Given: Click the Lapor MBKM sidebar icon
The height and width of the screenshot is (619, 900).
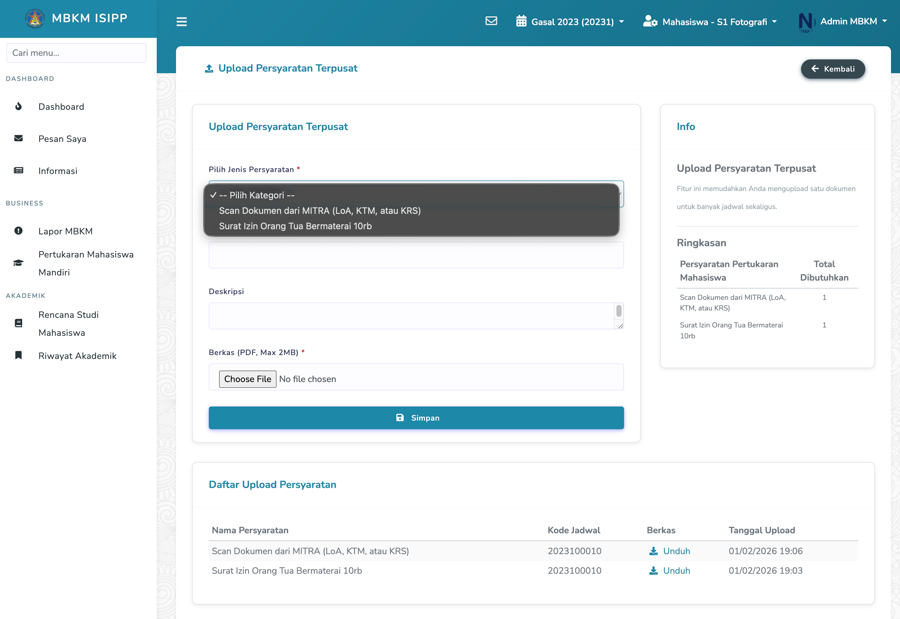Looking at the screenshot, I should click(x=18, y=231).
